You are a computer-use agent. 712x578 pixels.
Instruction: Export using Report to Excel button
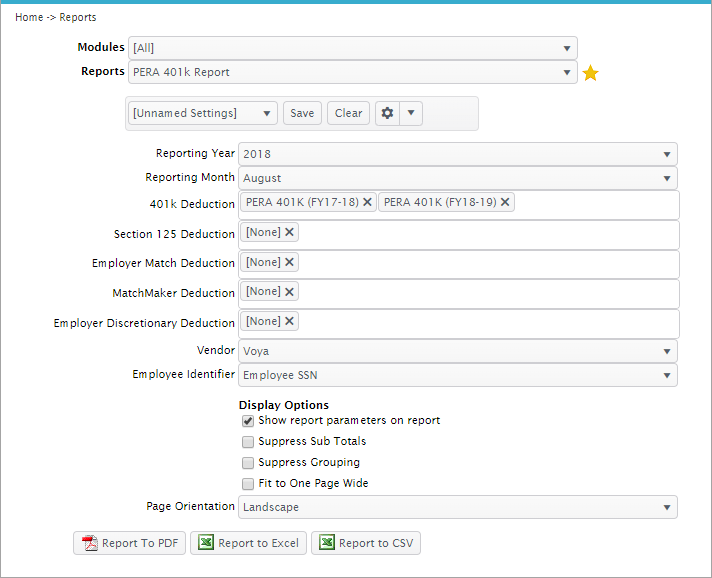pyautogui.click(x=248, y=543)
